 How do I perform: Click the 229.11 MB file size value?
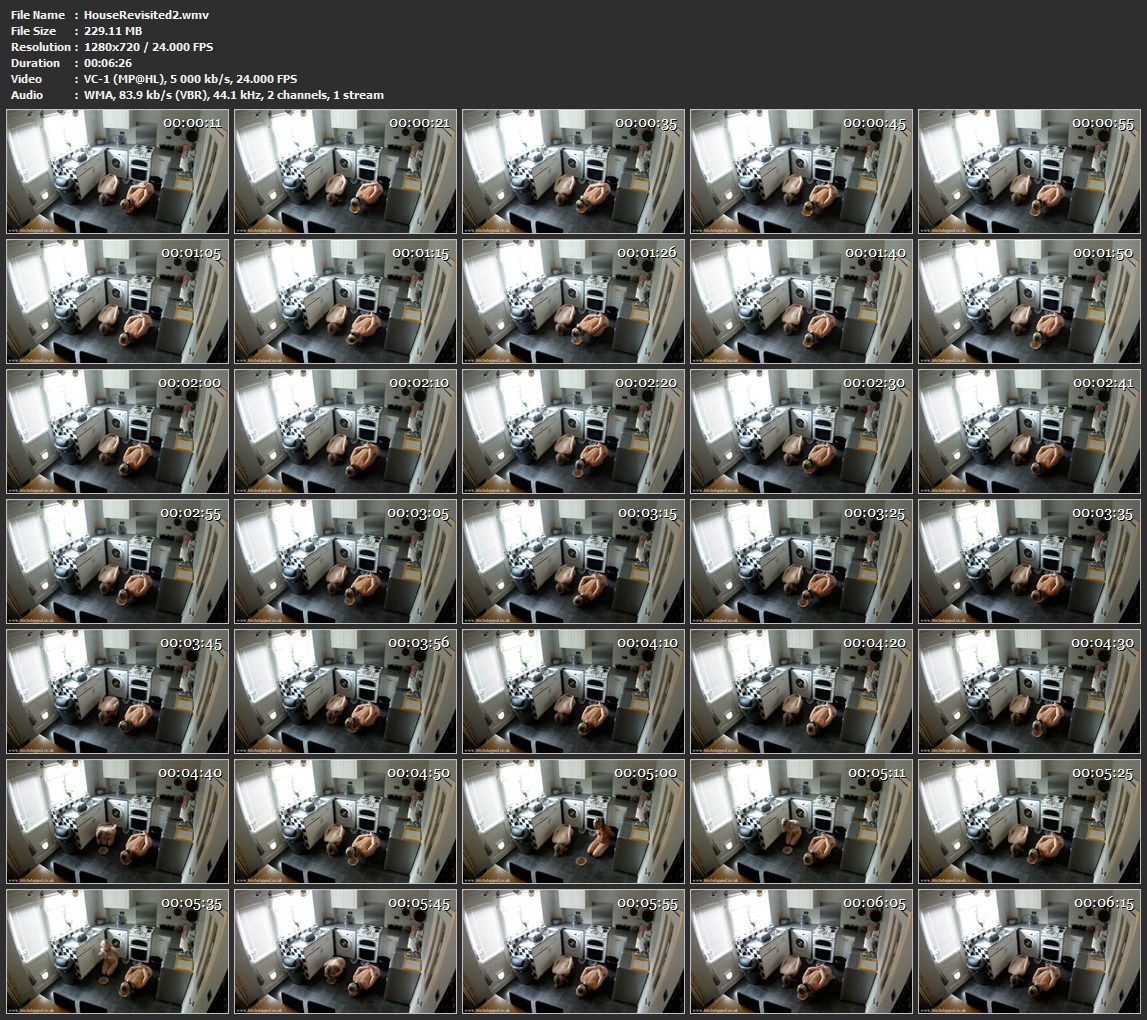point(113,31)
